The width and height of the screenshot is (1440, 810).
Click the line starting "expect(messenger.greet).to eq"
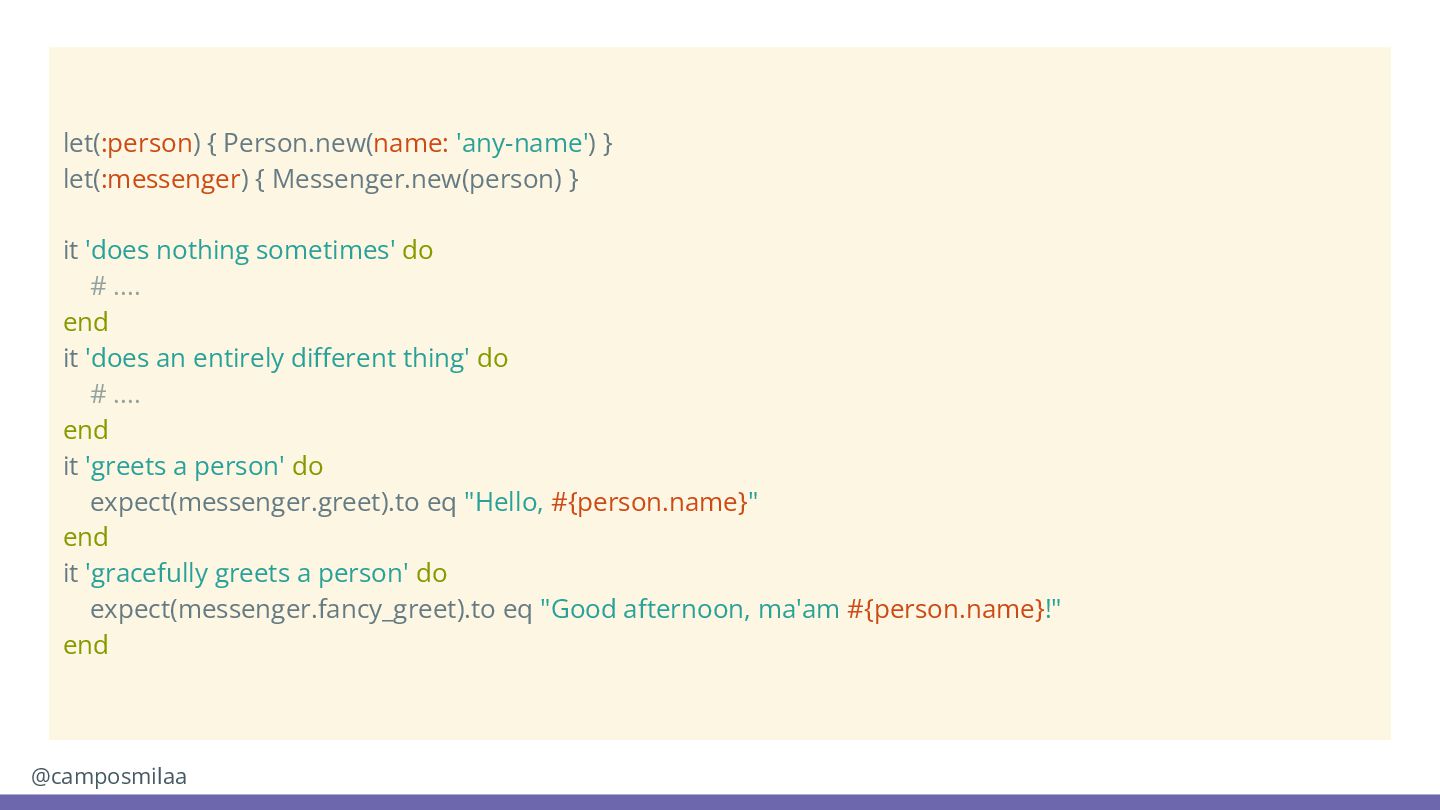tap(424, 502)
